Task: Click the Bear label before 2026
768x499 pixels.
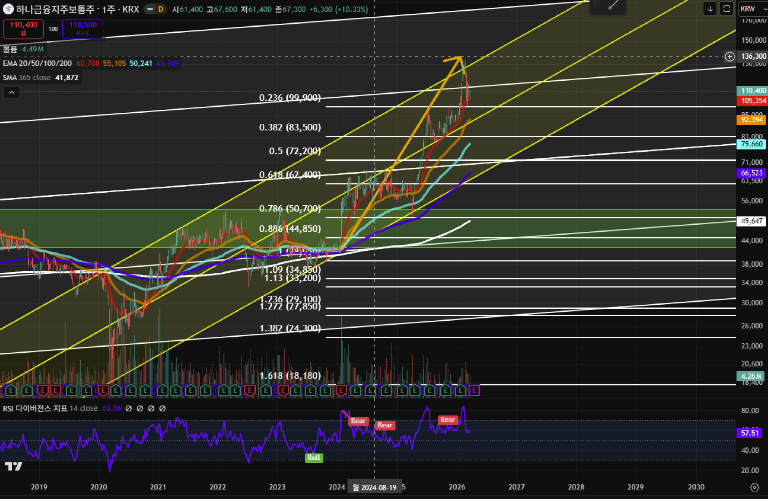Action: pyautogui.click(x=448, y=420)
